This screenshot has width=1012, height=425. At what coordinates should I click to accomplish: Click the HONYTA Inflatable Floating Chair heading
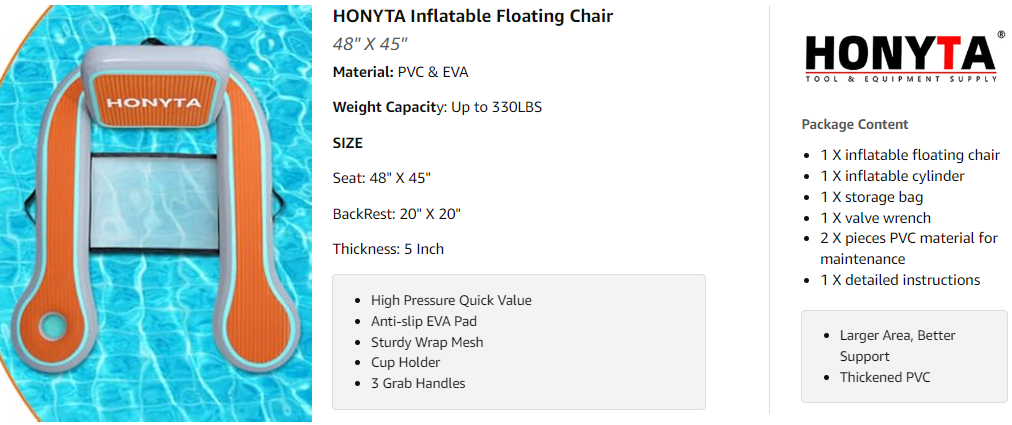472,16
